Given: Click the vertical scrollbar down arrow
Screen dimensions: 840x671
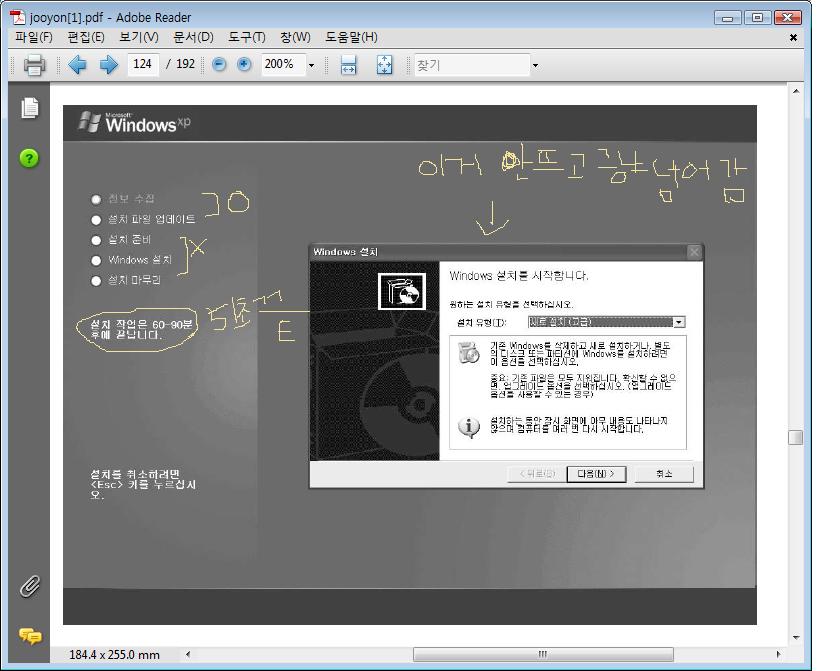Looking at the screenshot, I should point(796,638).
